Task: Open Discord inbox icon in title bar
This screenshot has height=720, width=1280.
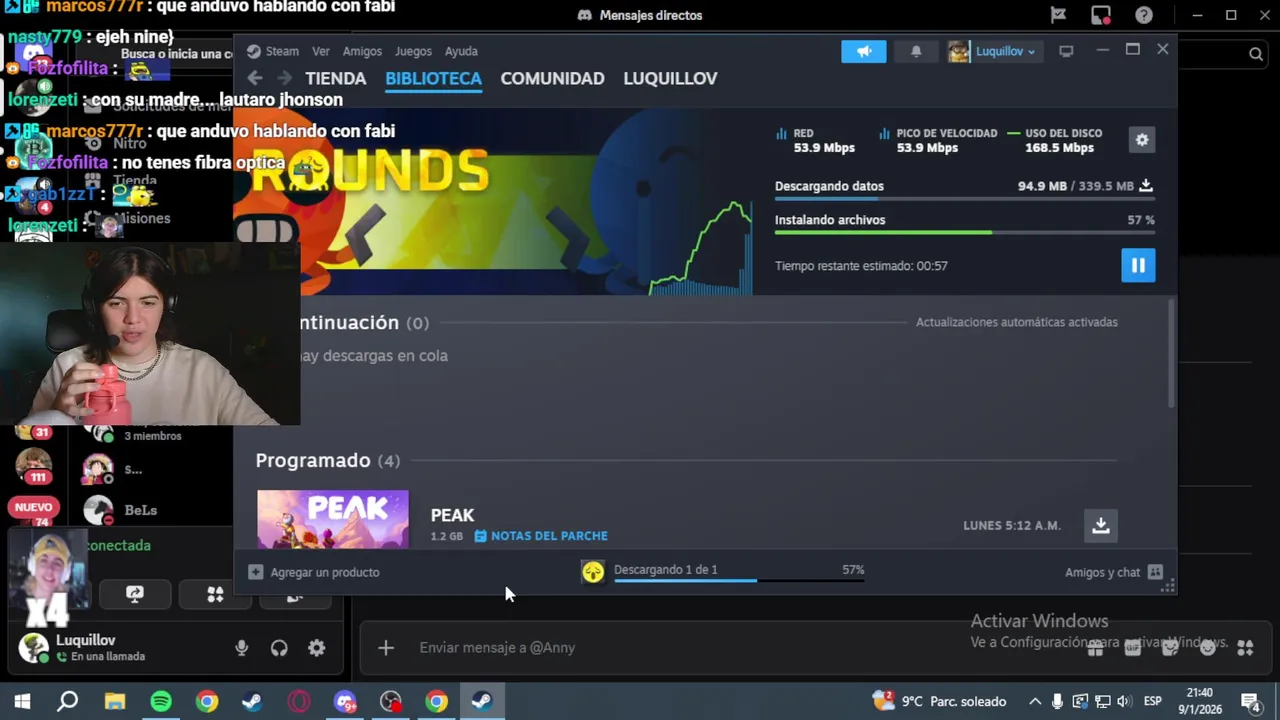Action: 1101,15
